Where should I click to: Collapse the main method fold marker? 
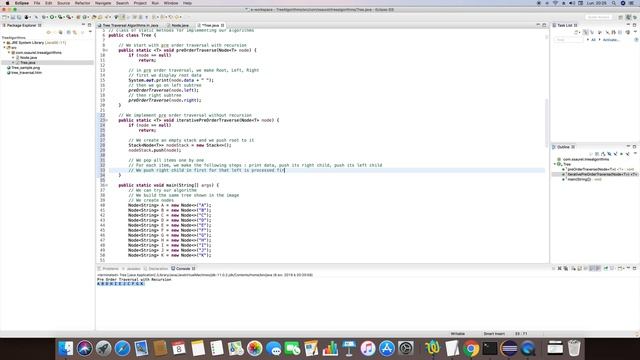[x=107, y=185]
